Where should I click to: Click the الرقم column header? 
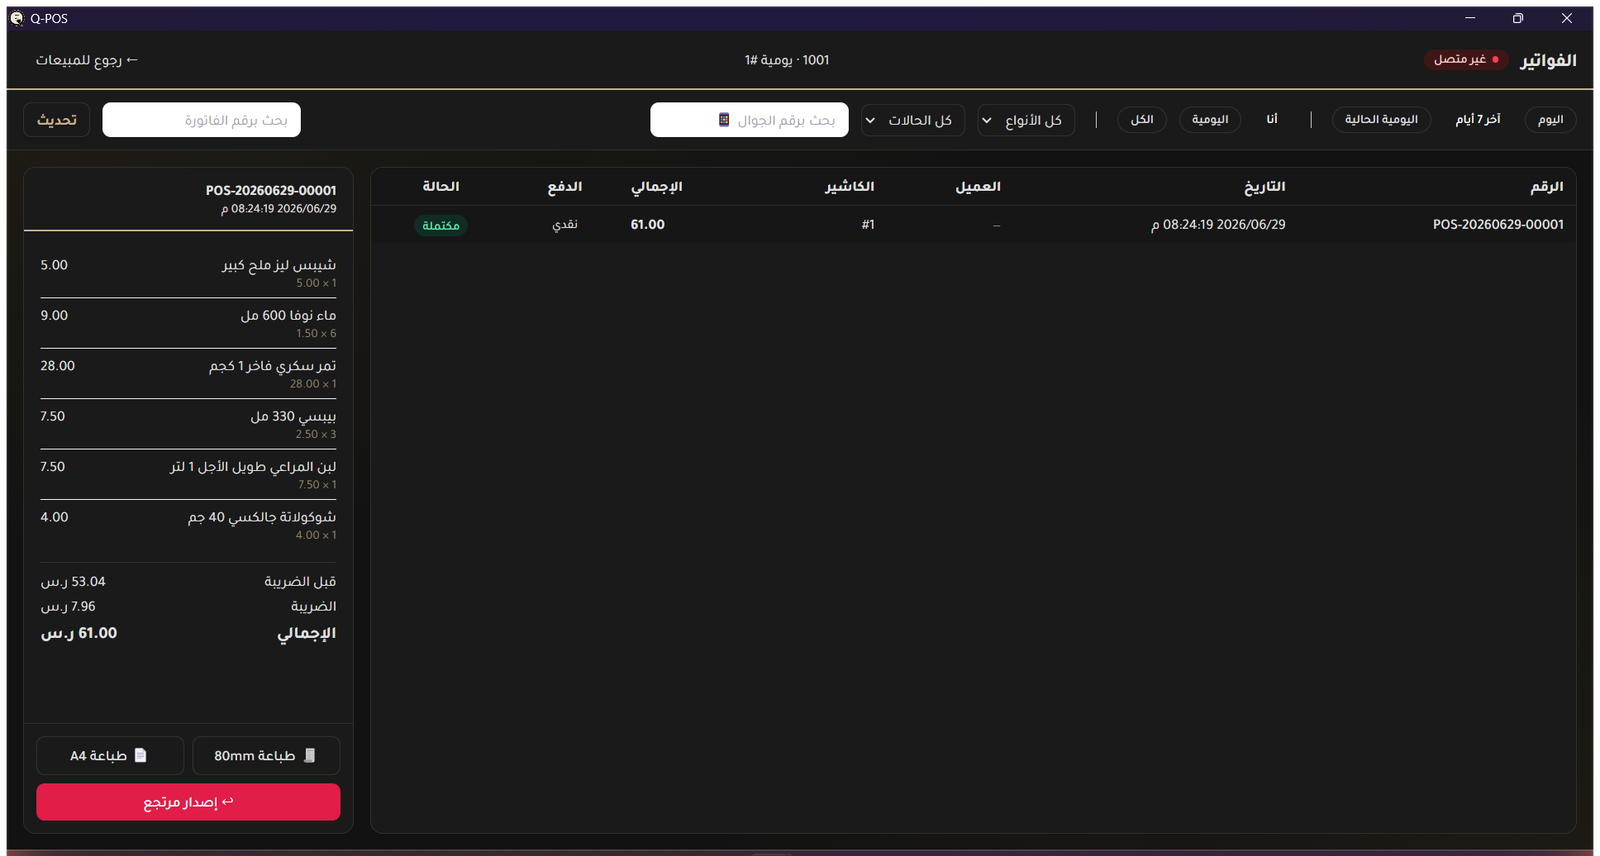(1546, 187)
